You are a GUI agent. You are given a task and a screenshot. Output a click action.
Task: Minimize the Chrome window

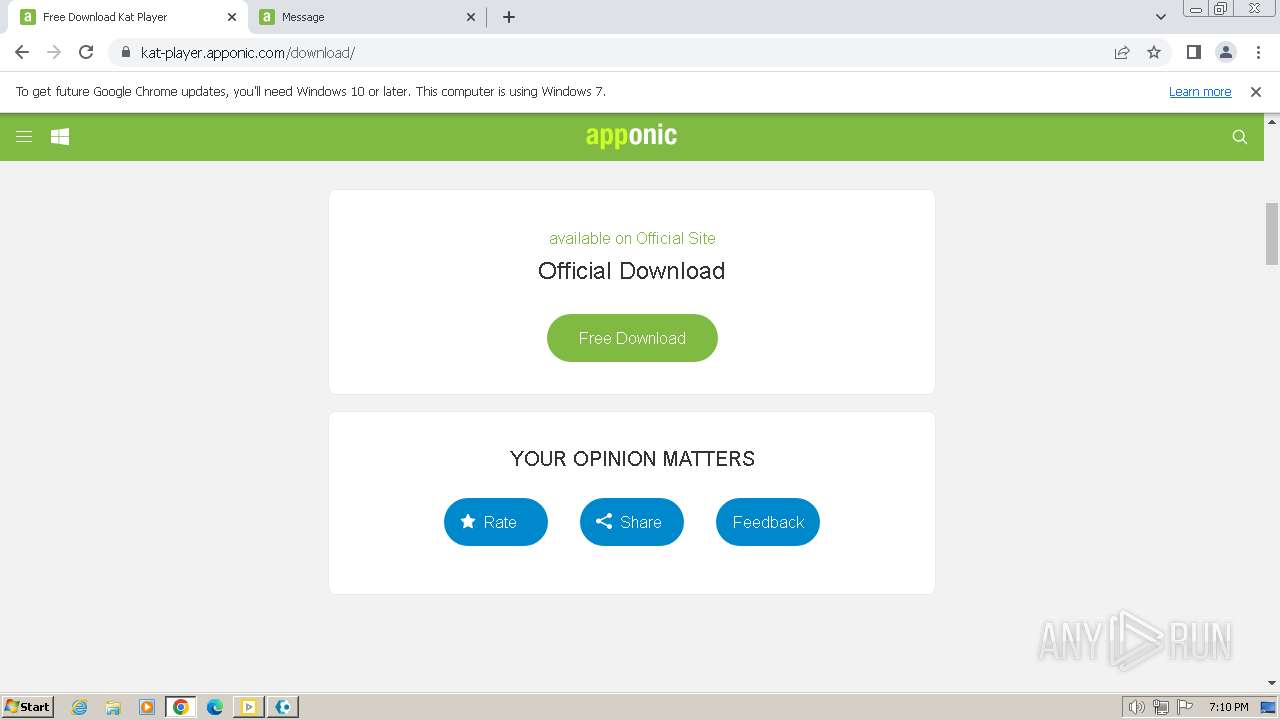tap(1196, 9)
